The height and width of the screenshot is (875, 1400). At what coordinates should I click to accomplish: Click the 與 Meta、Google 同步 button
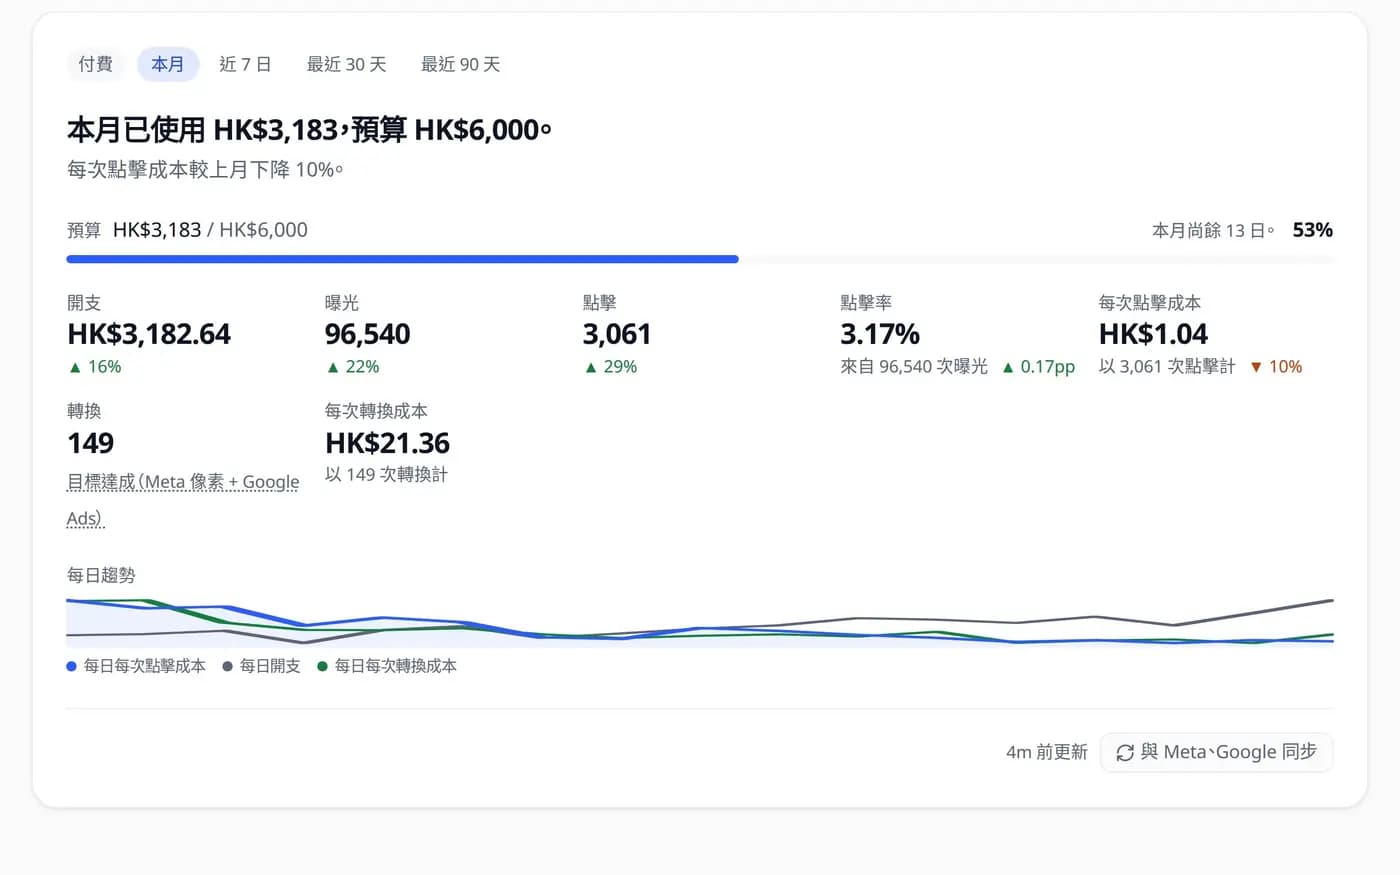pos(1216,752)
